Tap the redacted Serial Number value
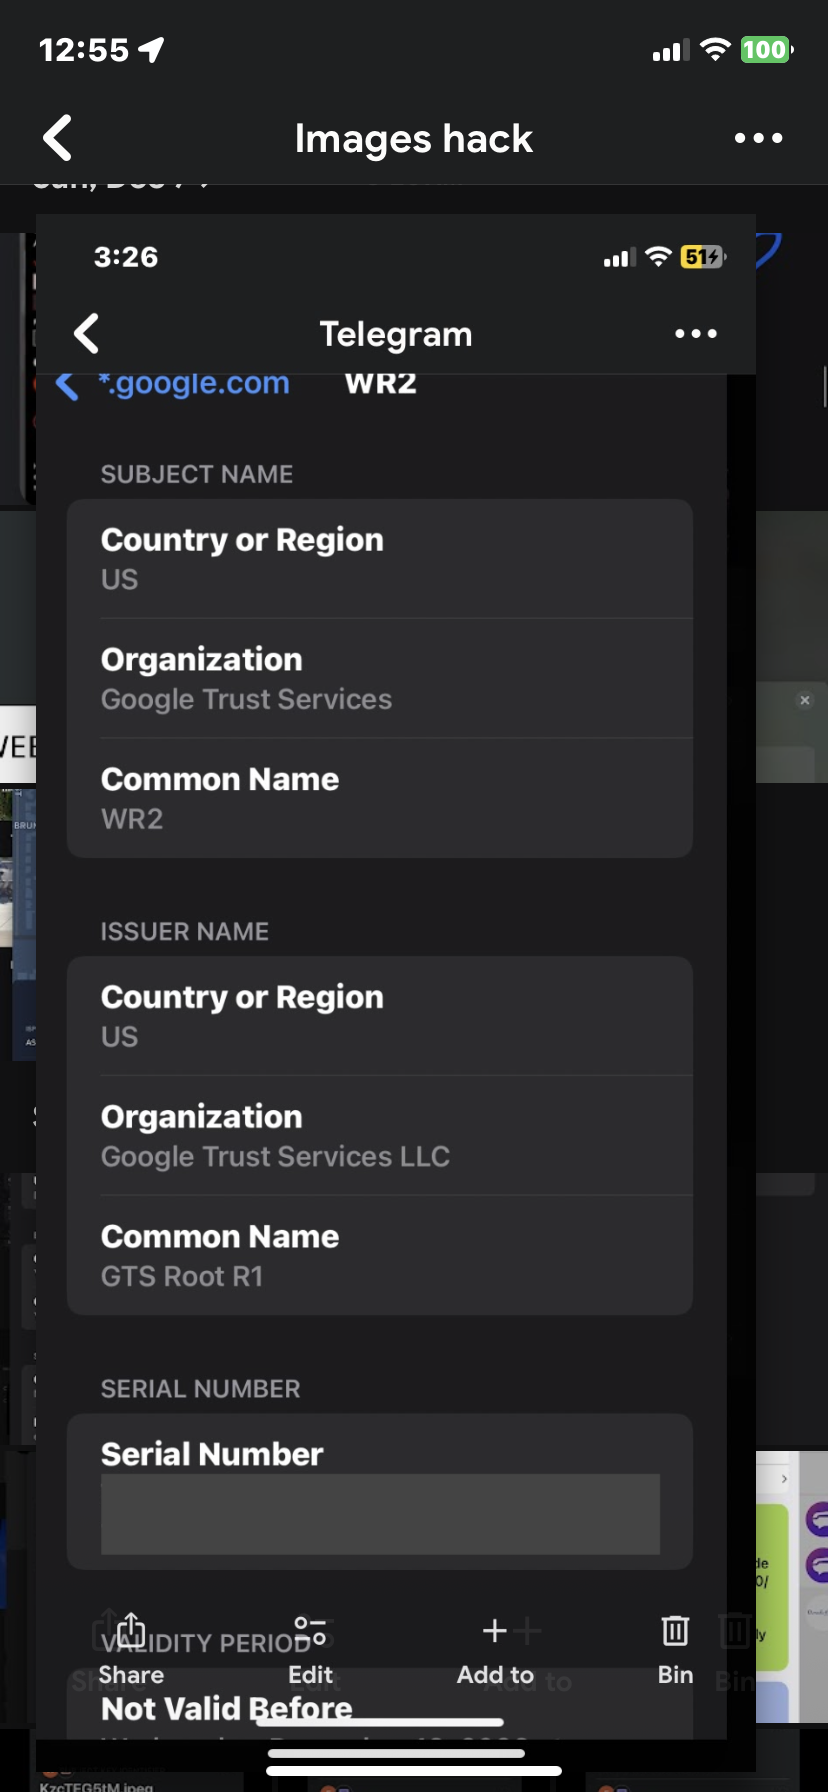The image size is (828, 1792). [x=380, y=1514]
